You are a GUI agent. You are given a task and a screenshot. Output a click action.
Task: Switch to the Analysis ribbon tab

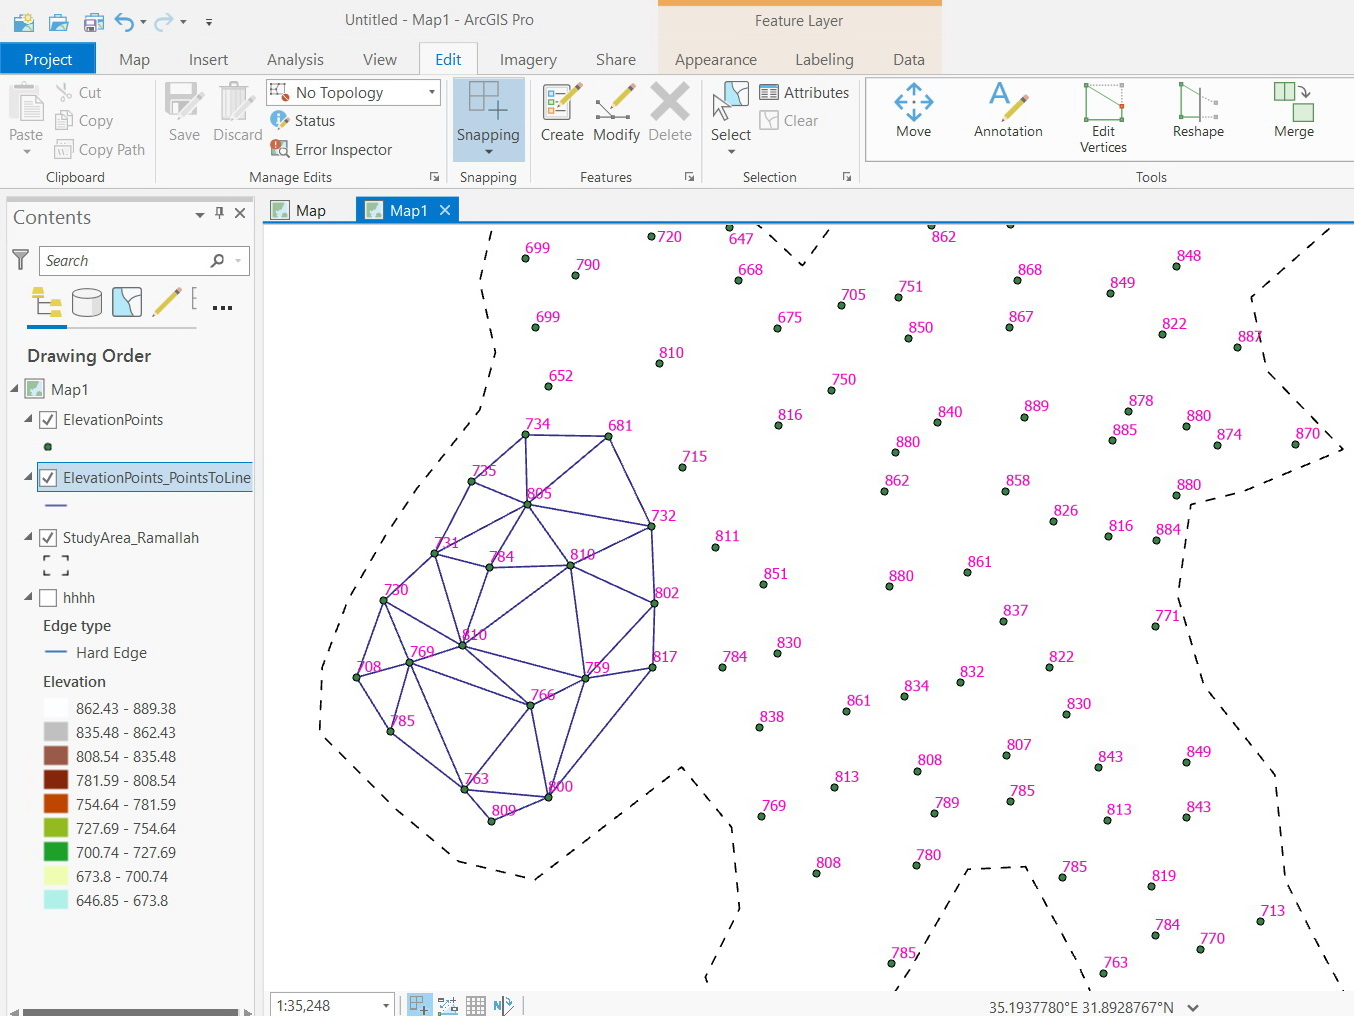(295, 60)
